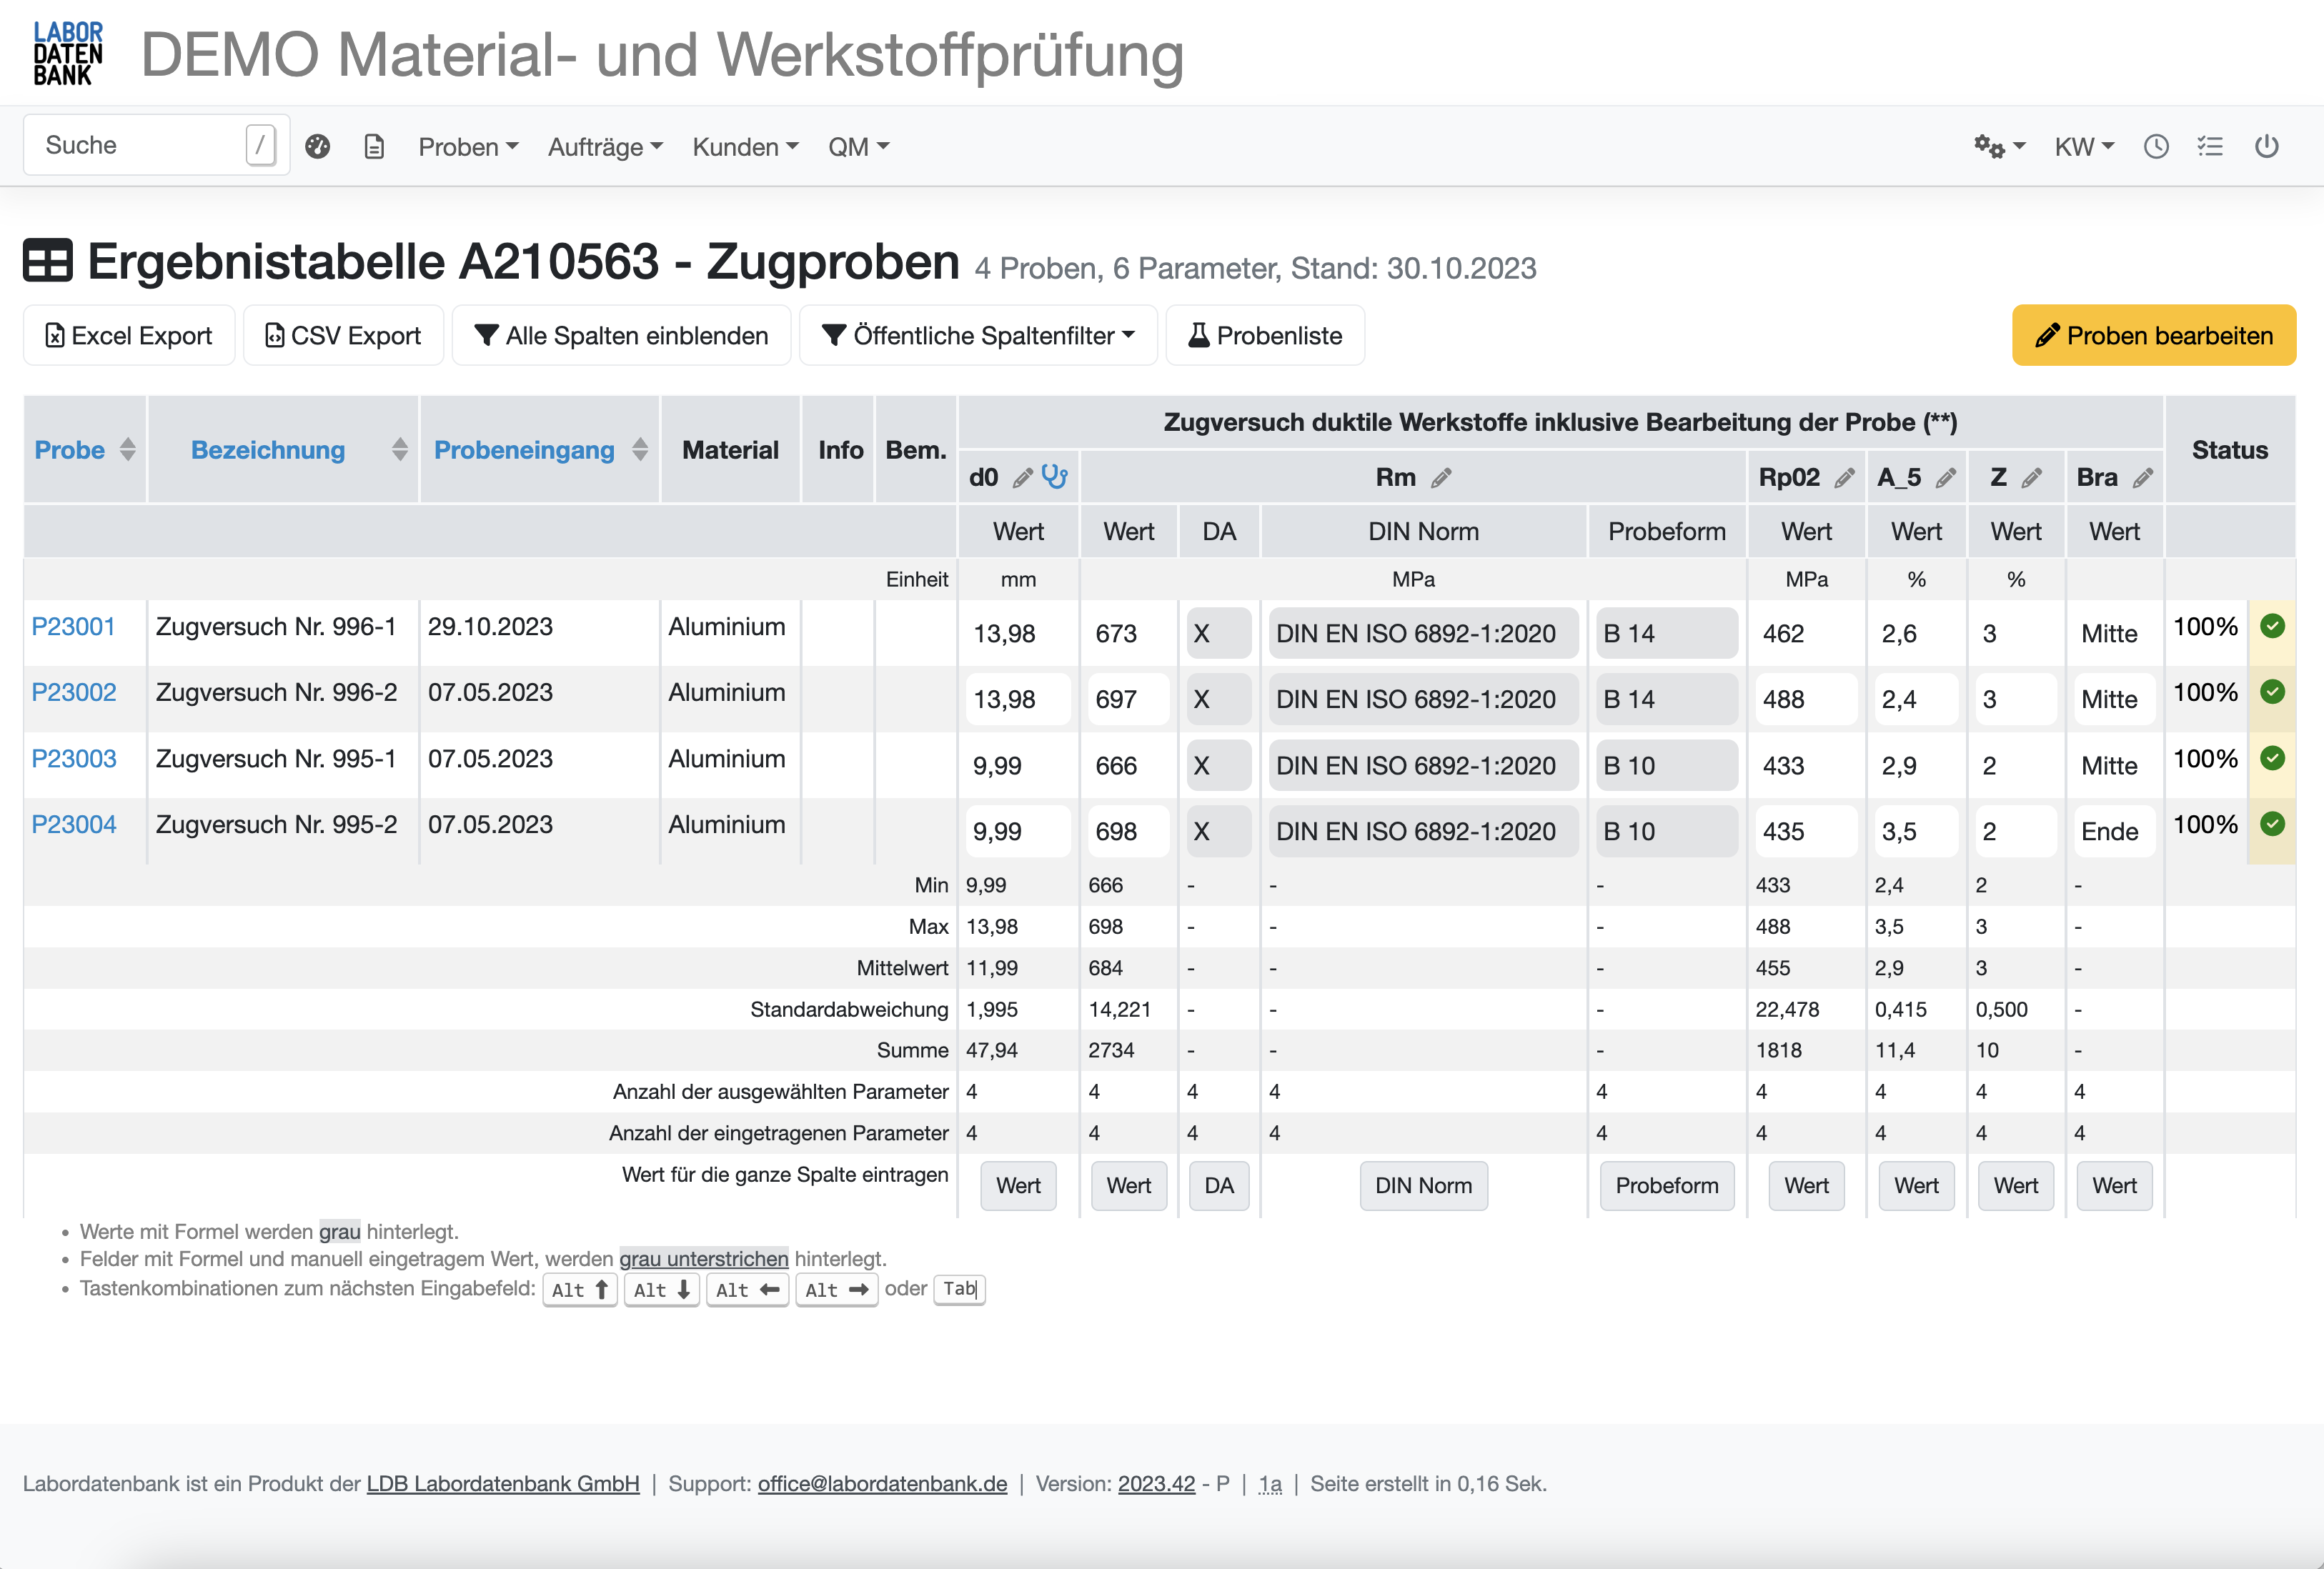Click the logout power icon
The height and width of the screenshot is (1569, 2324).
[2267, 146]
